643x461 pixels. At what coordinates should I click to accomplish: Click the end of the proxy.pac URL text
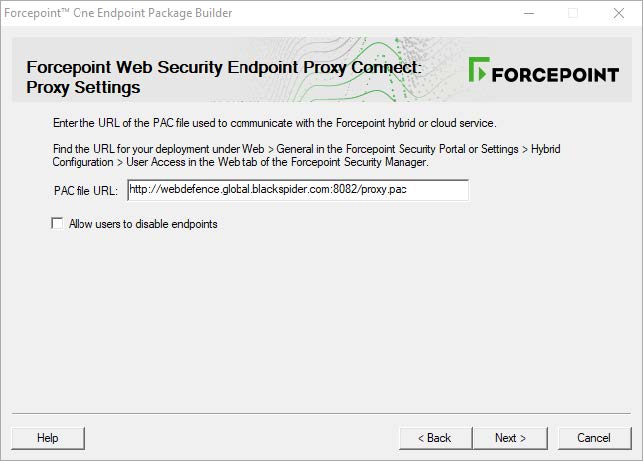[x=407, y=190]
